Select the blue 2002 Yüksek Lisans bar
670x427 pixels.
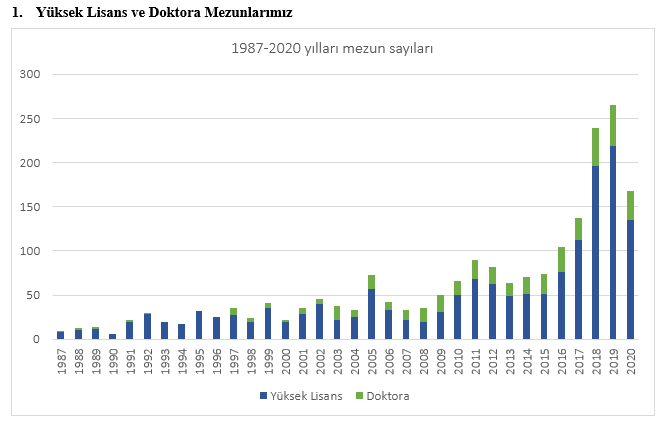[x=320, y=321]
